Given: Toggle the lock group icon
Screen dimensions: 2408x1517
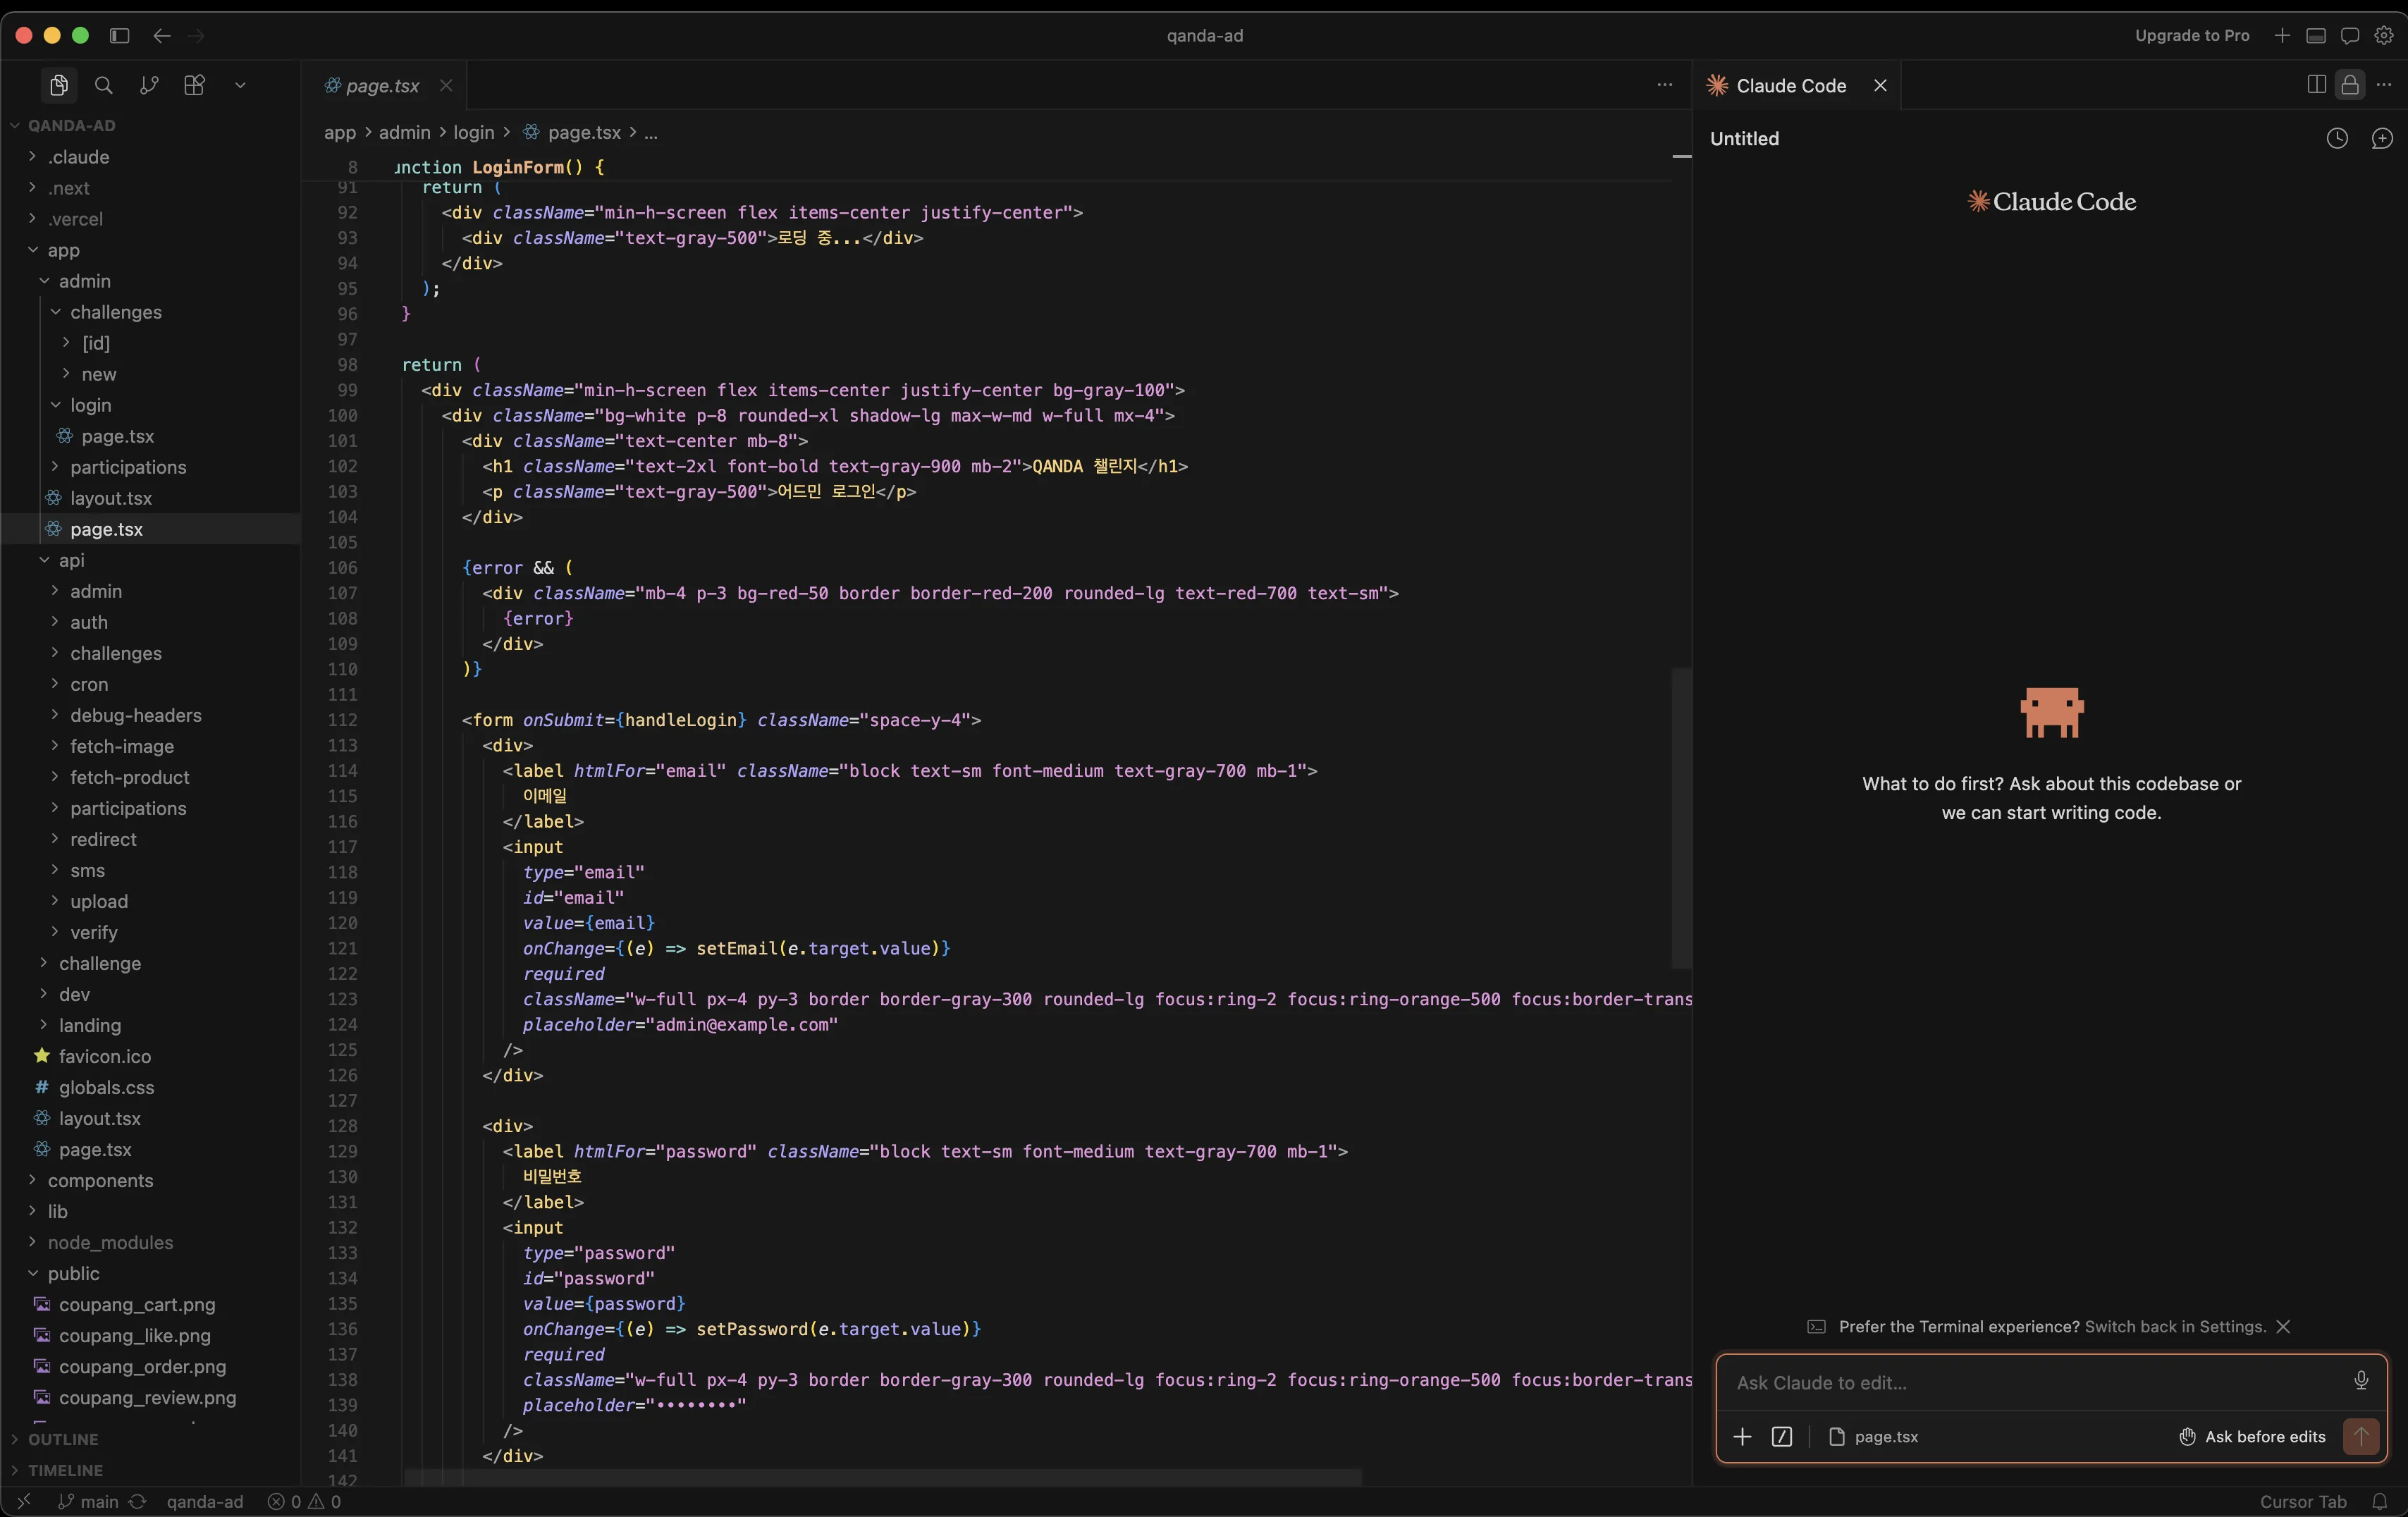Looking at the screenshot, I should click(2350, 85).
